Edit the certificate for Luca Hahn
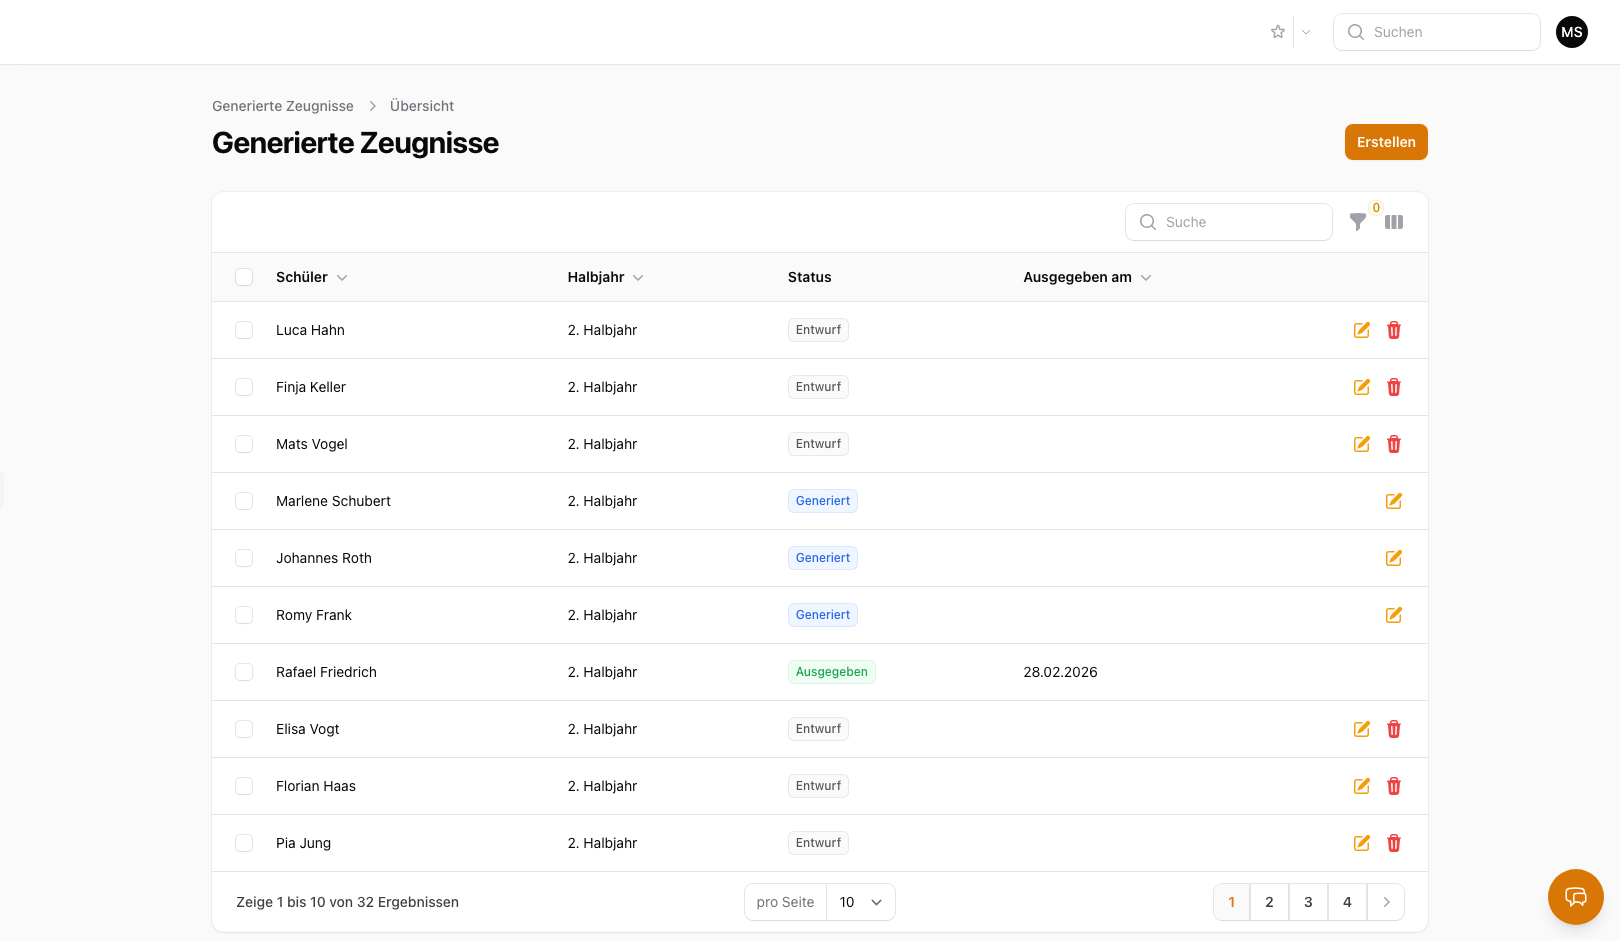This screenshot has height=941, width=1620. (x=1361, y=329)
